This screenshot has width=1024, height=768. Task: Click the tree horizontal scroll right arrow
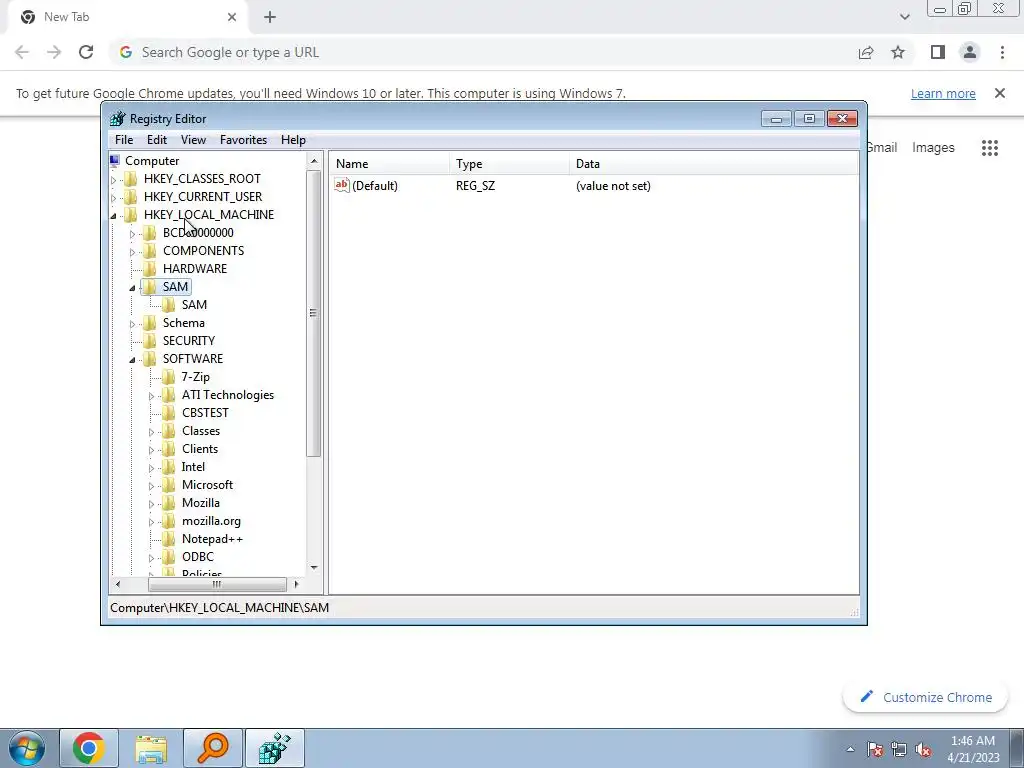[x=296, y=584]
